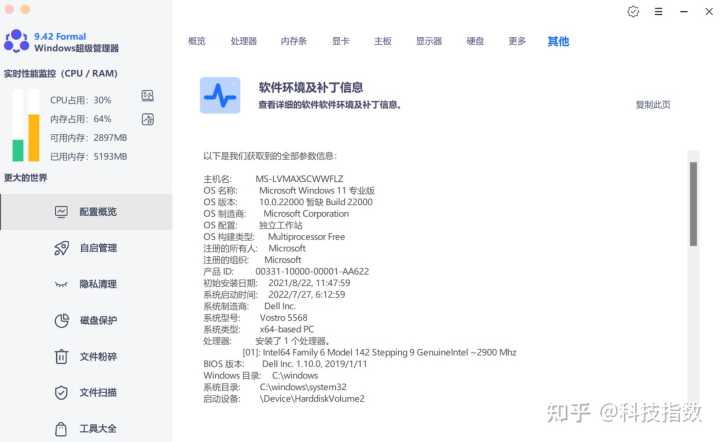This screenshot has height=442, width=720.
Task: Click the icon beside CPU占用 30%
Action: [x=147, y=95]
